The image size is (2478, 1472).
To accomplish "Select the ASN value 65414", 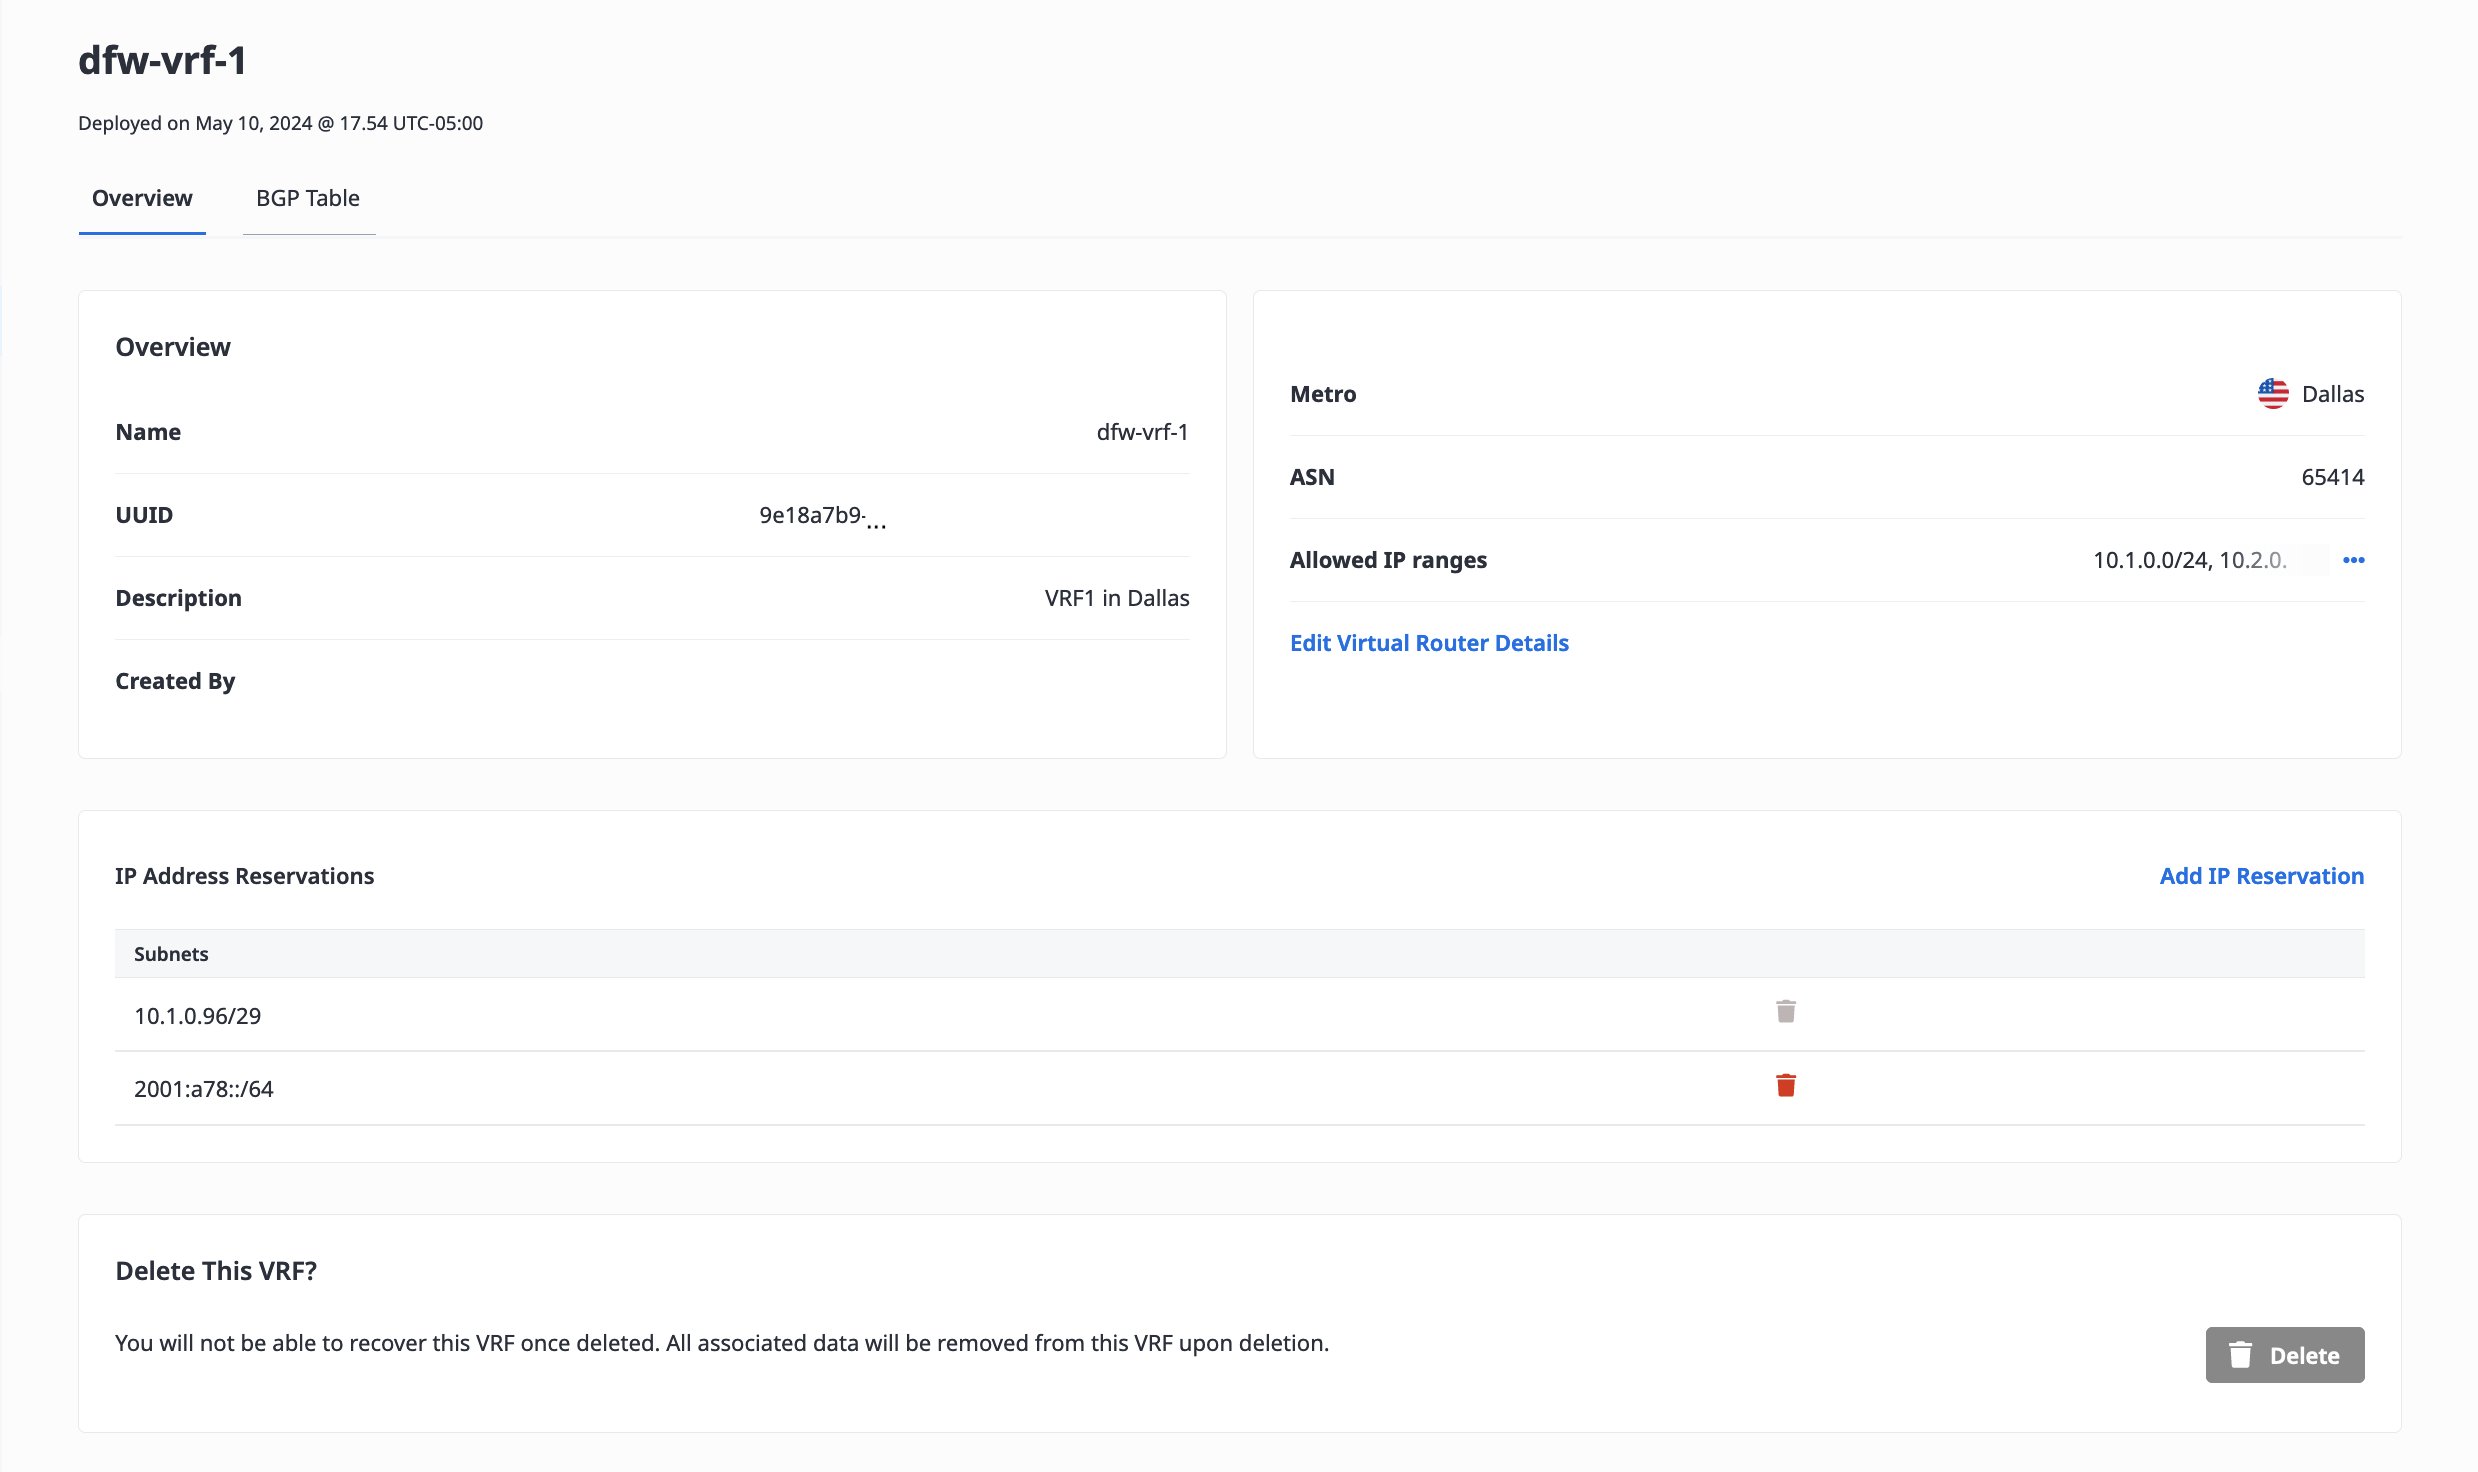I will (2333, 477).
